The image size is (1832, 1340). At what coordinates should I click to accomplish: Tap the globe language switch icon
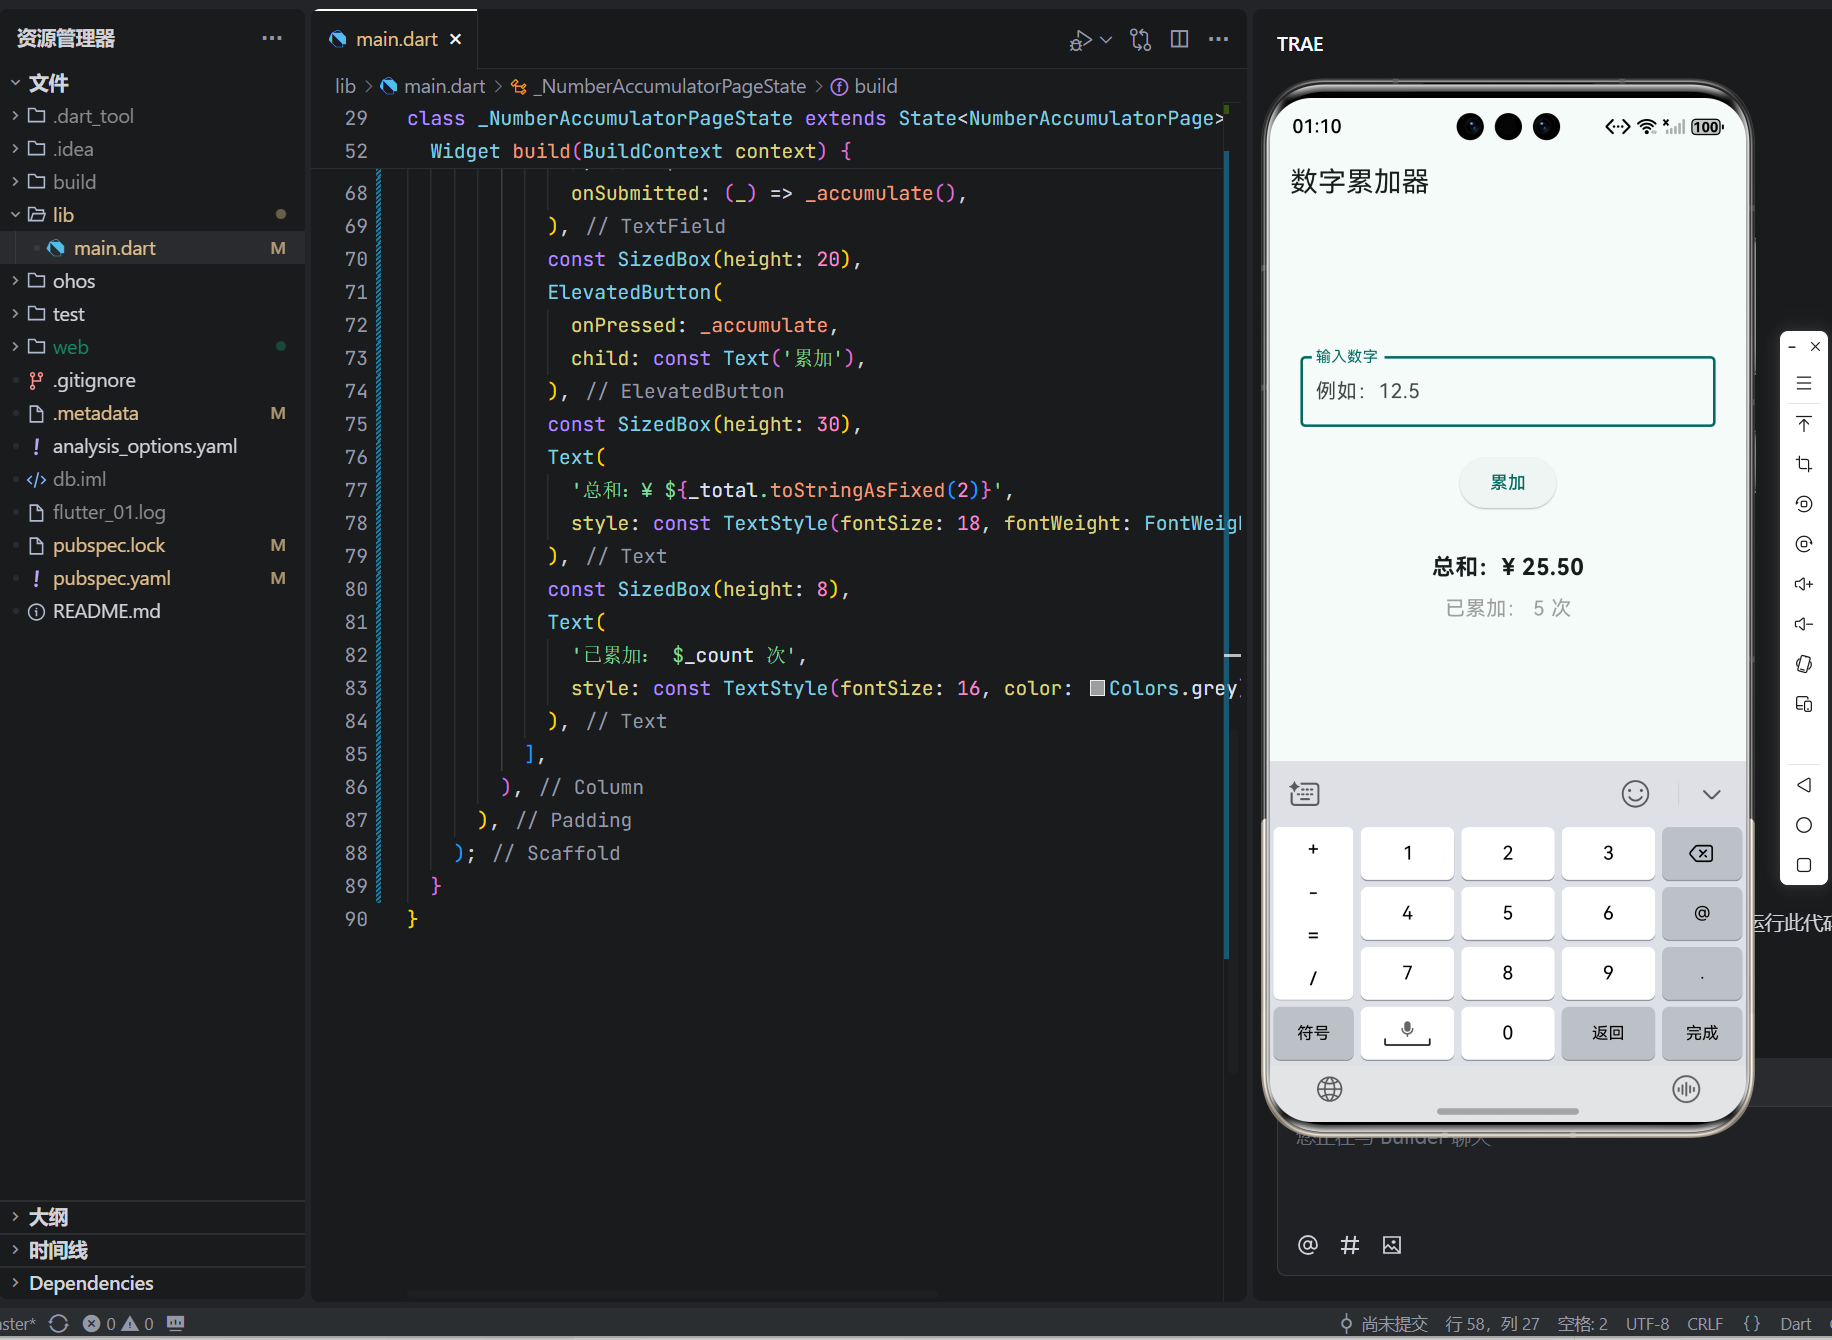[x=1329, y=1089]
